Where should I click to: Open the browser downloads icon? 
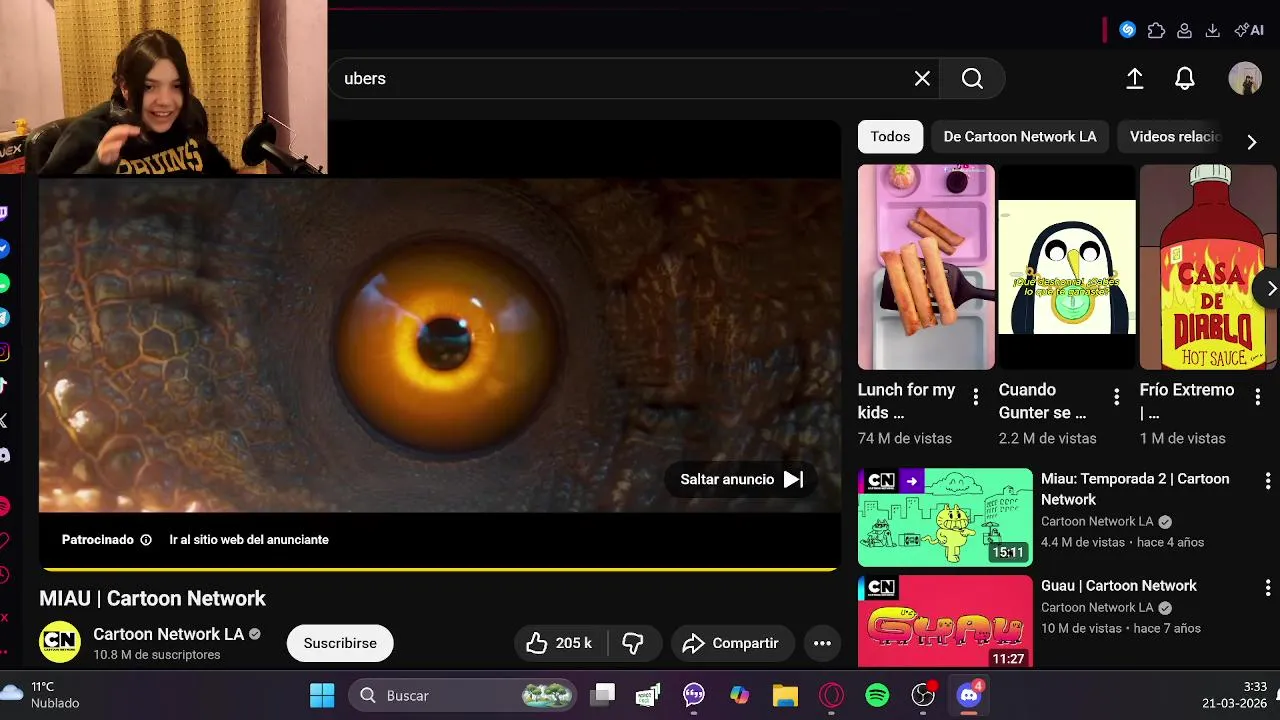coord(1212,31)
